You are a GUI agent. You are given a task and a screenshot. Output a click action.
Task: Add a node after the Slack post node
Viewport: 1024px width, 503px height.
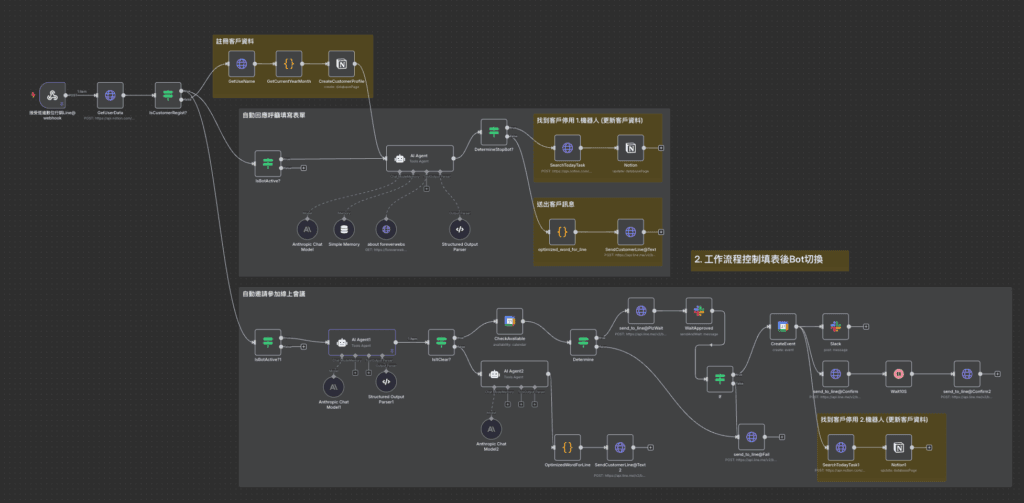click(866, 327)
